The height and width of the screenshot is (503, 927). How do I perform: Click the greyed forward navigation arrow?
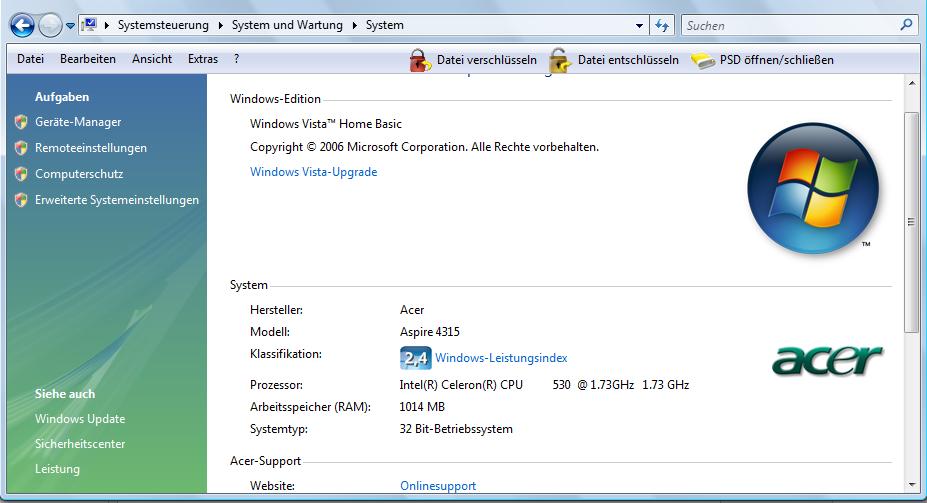tap(50, 25)
